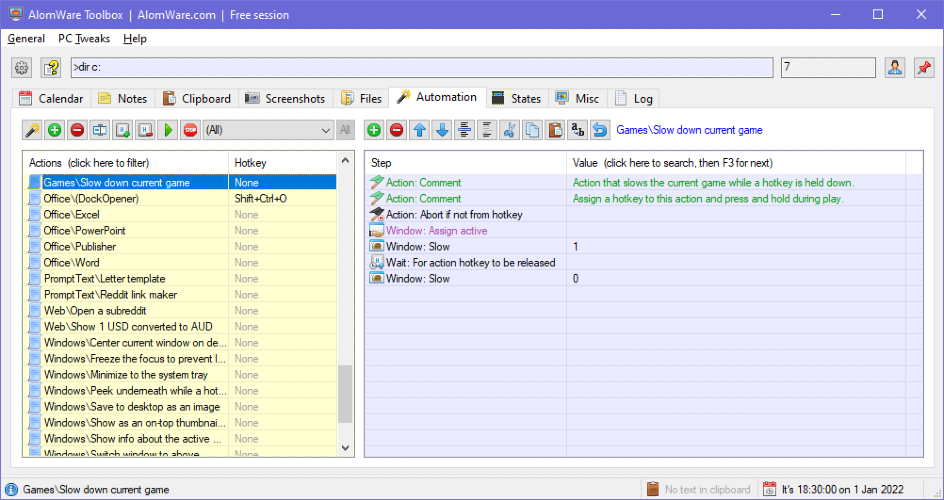Viewport: 944px width, 500px height.
Task: Open the settings gear button
Action: click(x=22, y=68)
